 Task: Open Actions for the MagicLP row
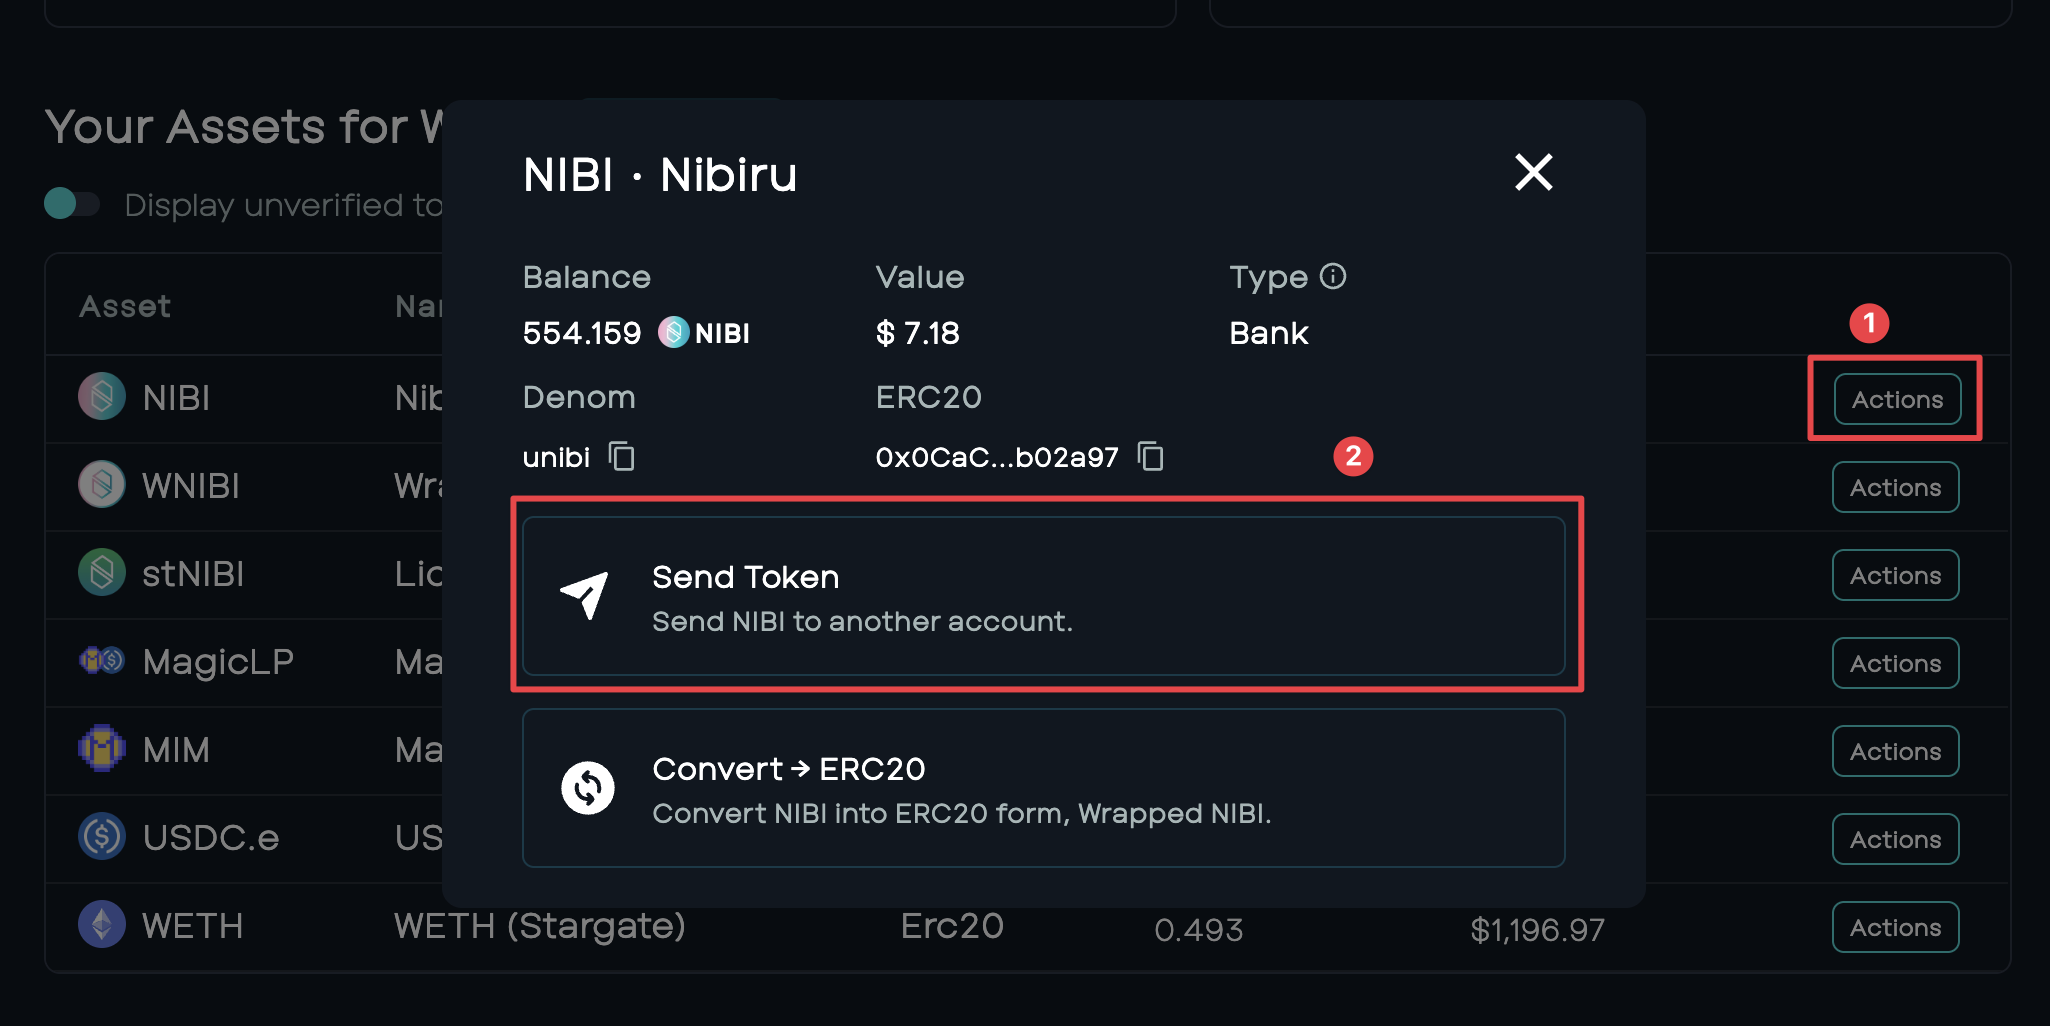point(1895,663)
